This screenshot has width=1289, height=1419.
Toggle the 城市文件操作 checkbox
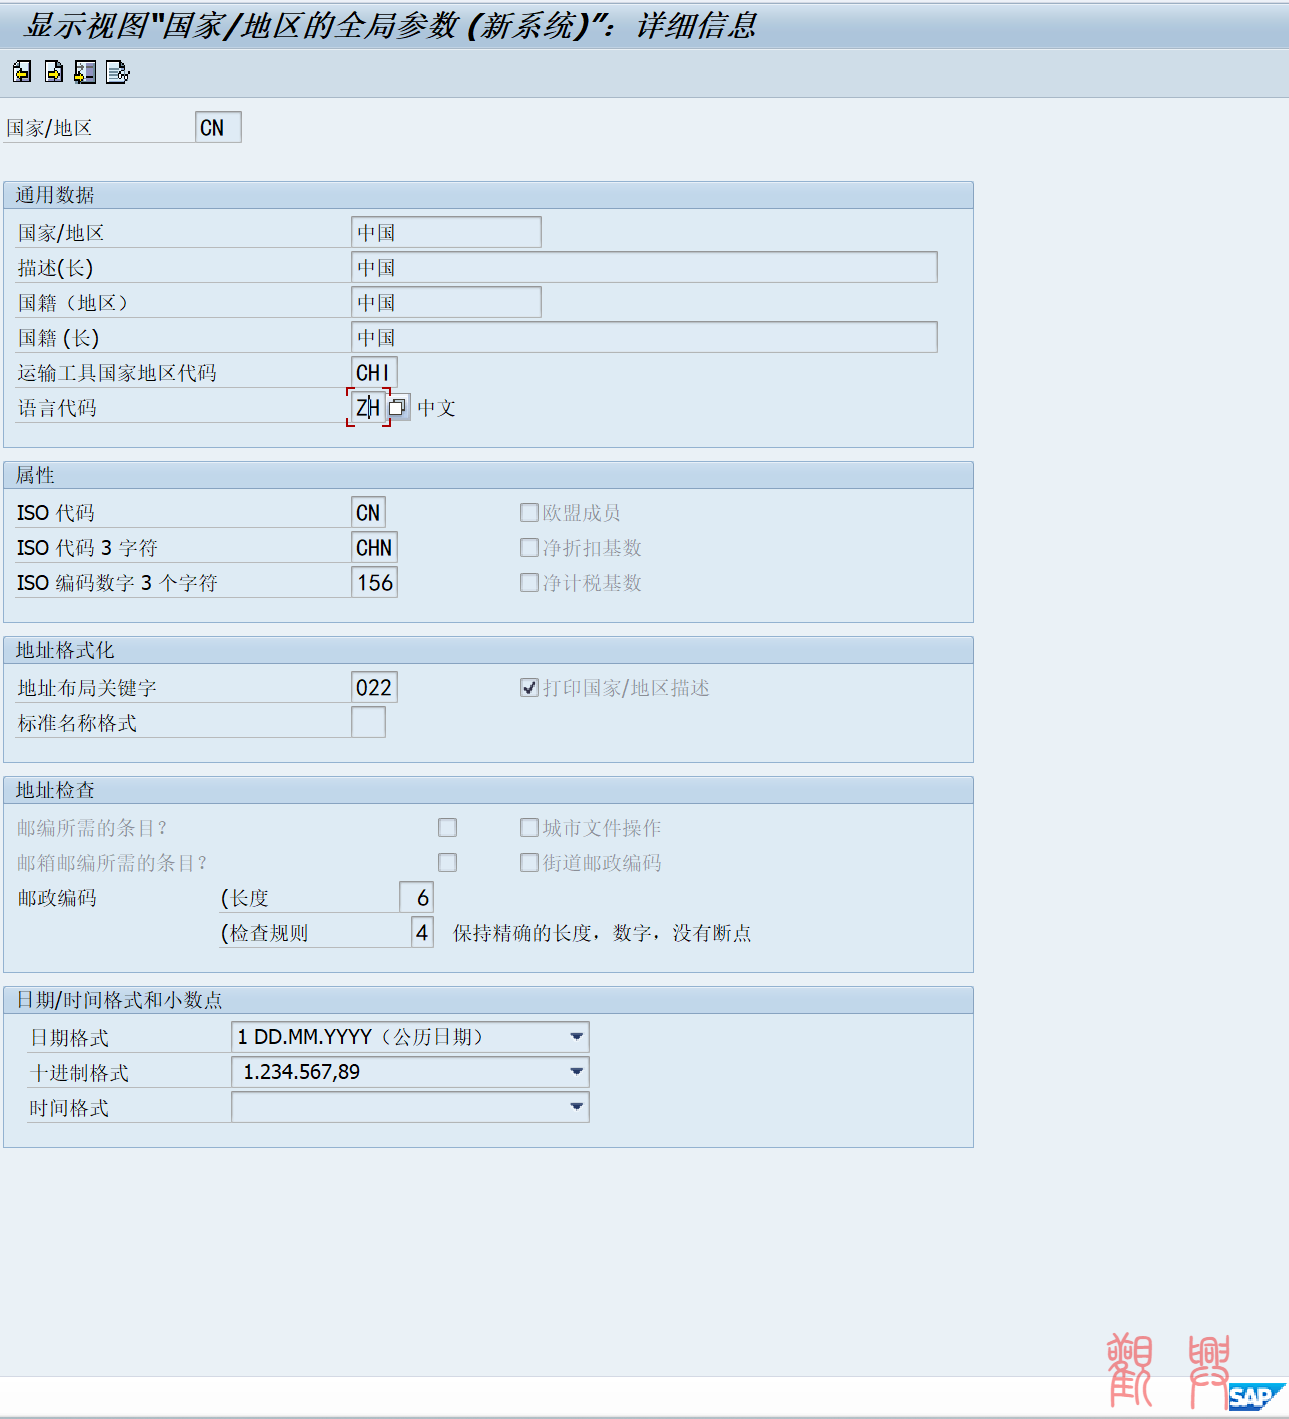[529, 828]
